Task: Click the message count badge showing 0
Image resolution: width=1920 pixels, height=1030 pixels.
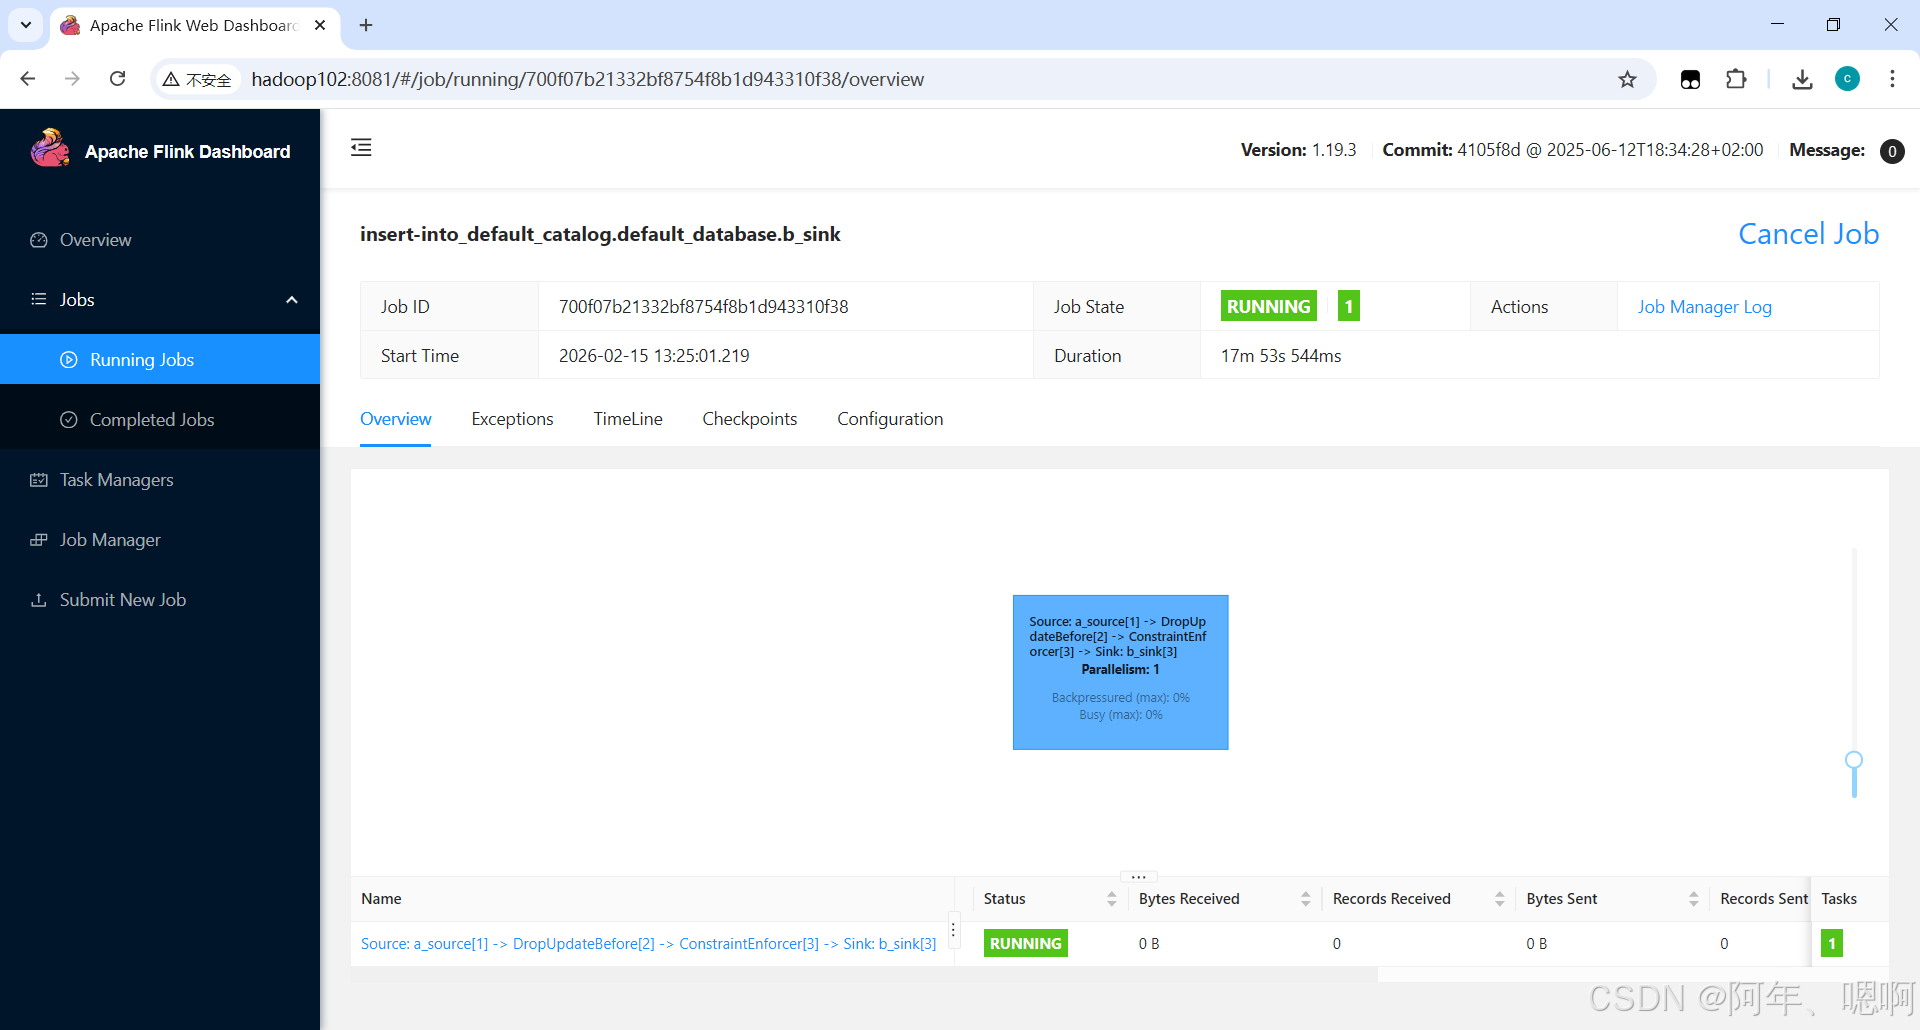Action: 1891,151
